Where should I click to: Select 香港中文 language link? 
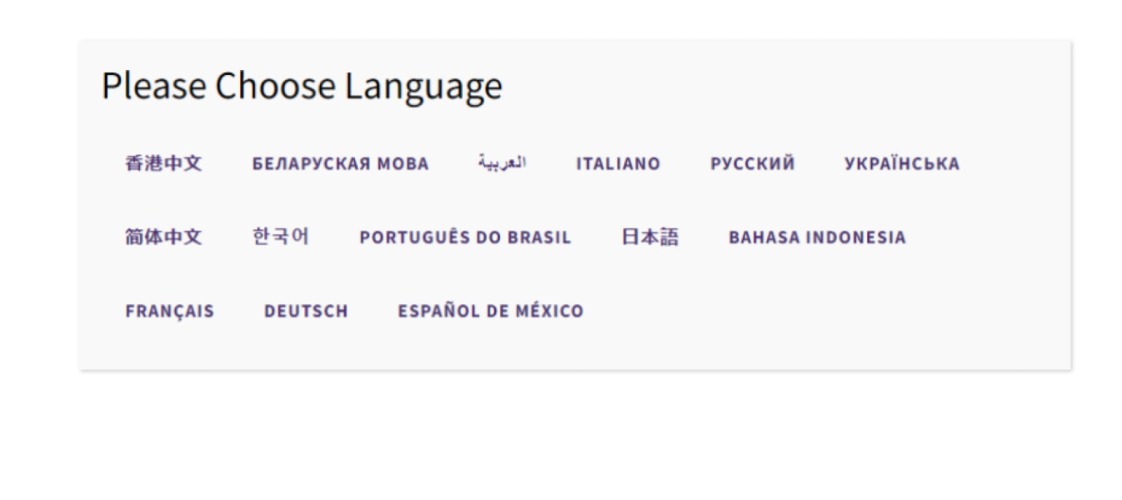163,164
